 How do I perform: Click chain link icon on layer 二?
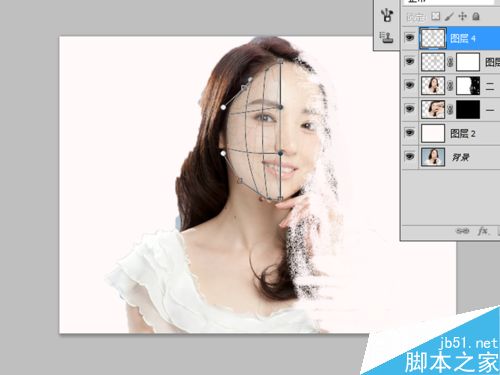click(x=450, y=86)
